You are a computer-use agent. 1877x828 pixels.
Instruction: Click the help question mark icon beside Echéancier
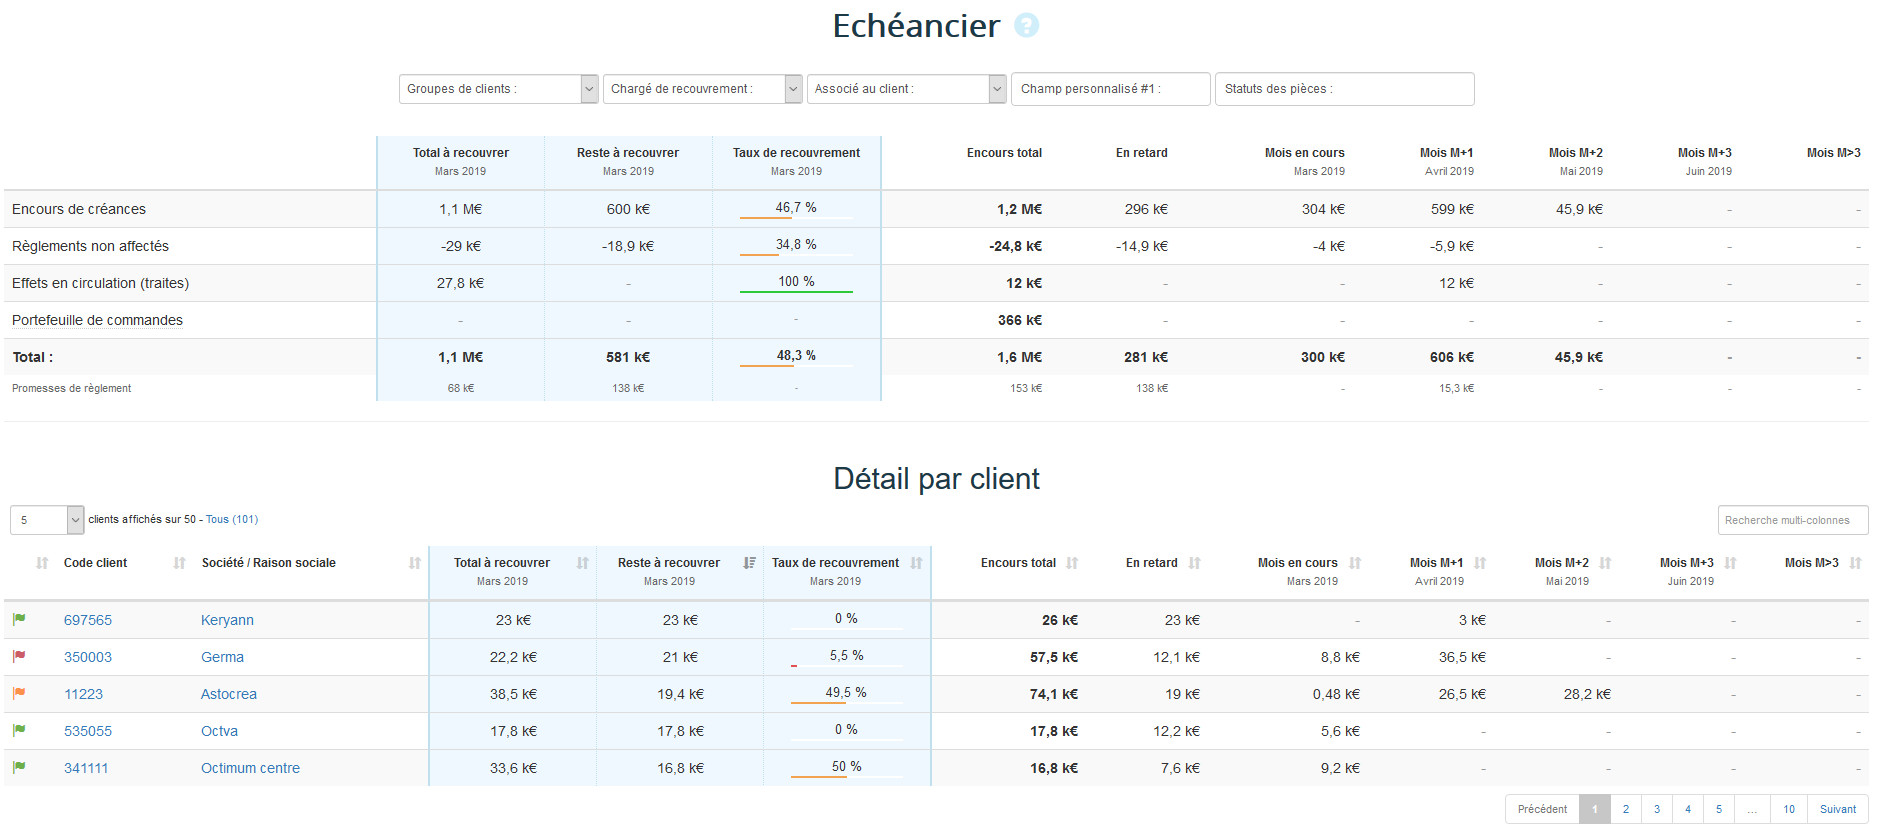pos(1026,26)
